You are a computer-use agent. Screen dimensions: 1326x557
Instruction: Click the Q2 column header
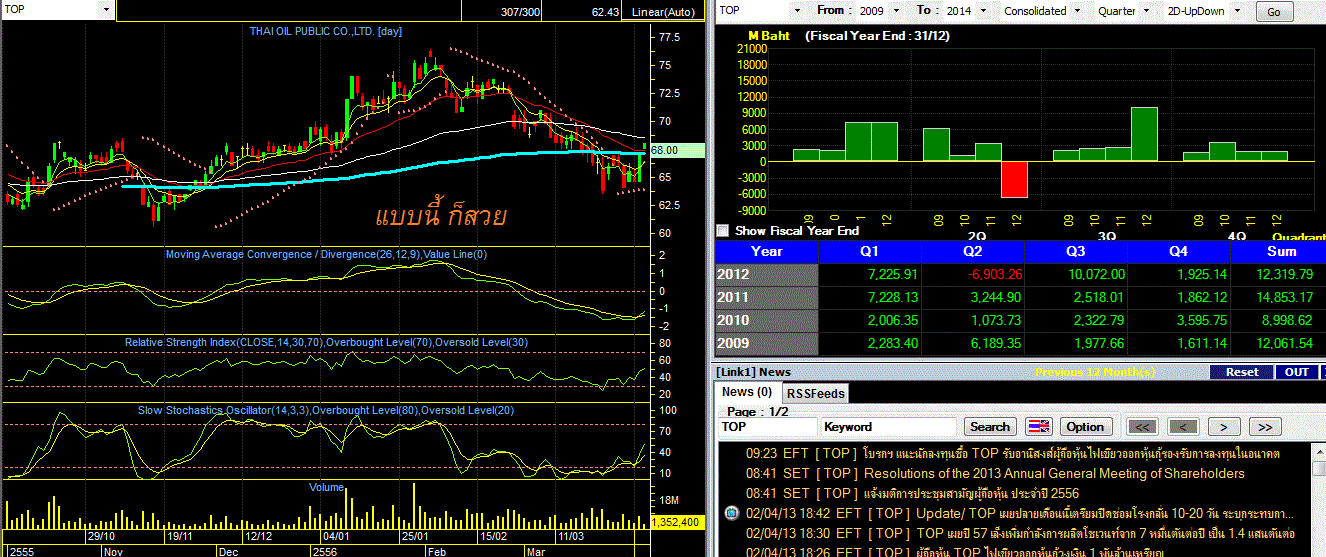coord(972,251)
